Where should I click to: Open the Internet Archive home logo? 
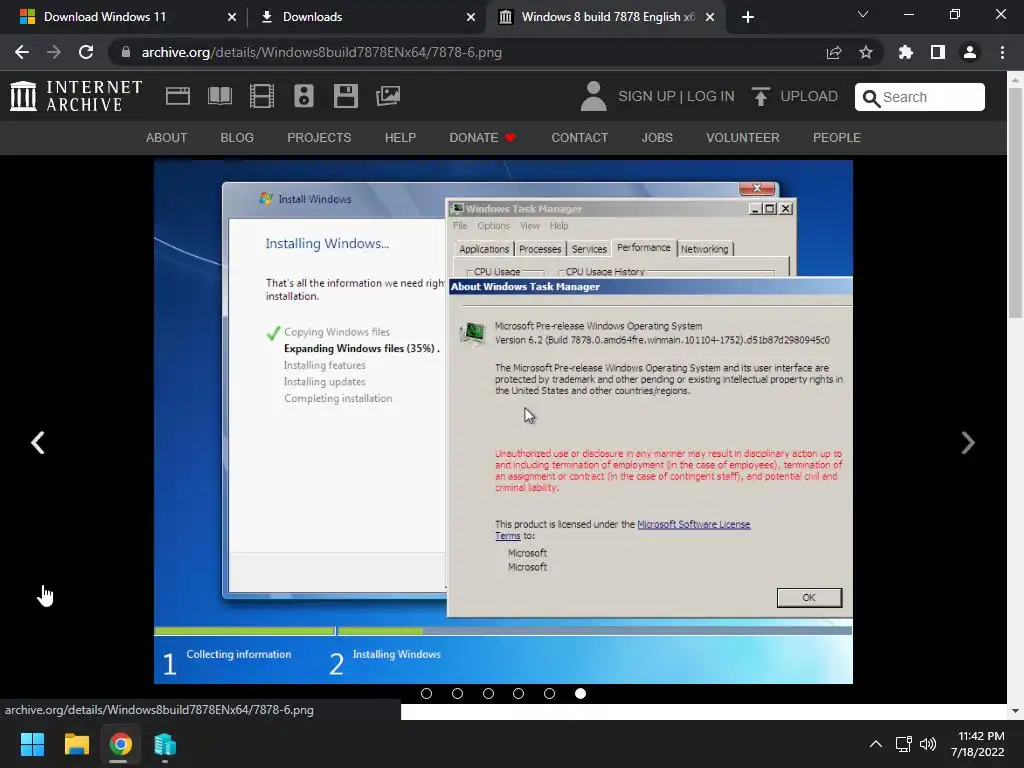coord(76,96)
